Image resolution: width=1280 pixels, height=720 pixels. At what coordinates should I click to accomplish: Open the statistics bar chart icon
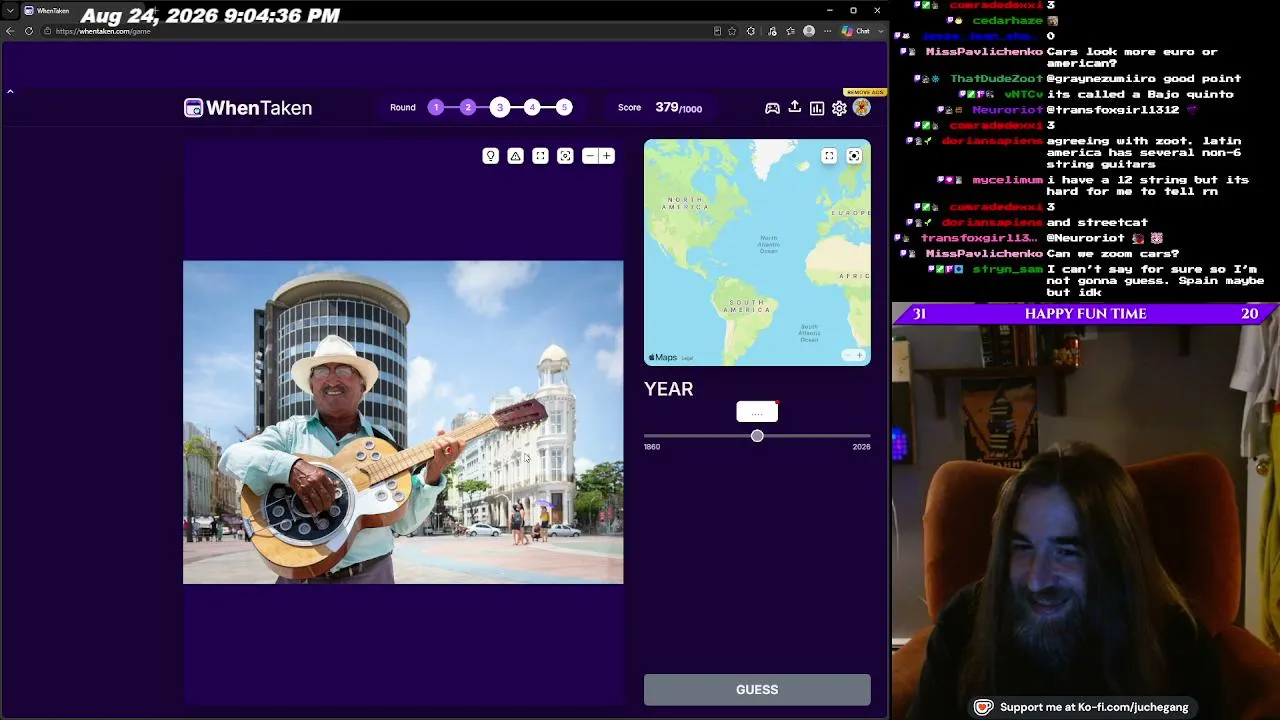coord(817,108)
